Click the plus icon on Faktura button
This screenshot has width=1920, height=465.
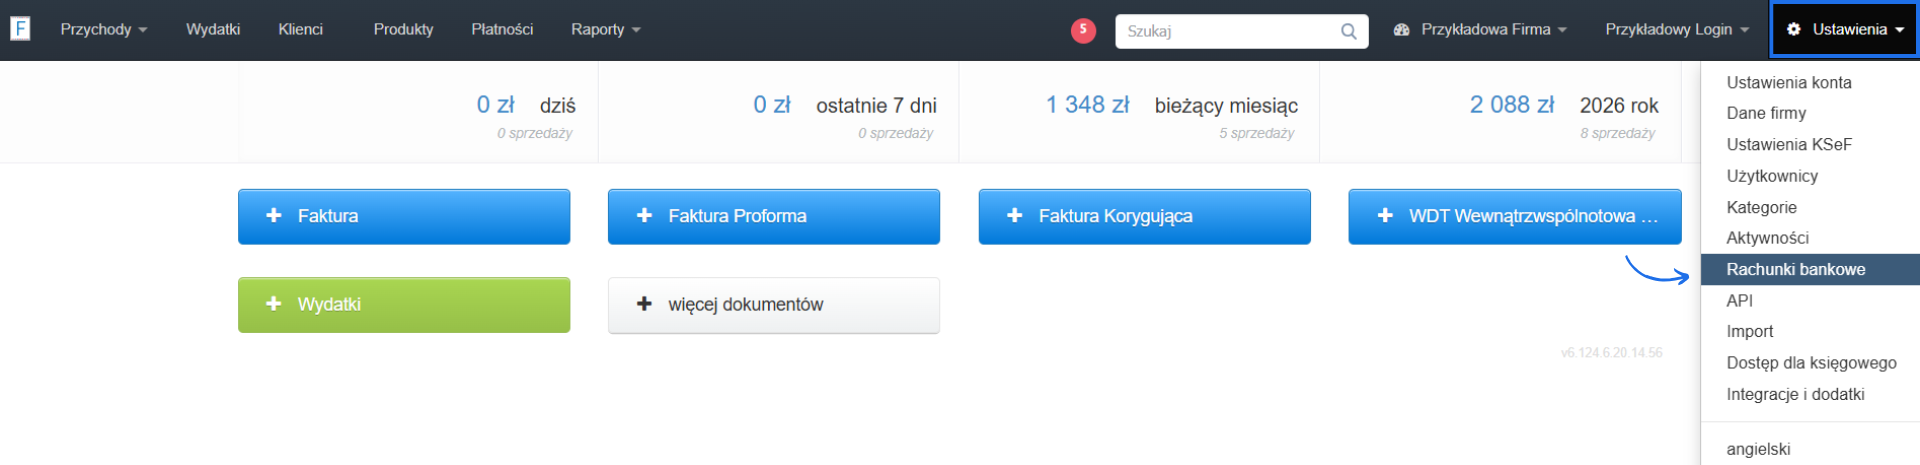point(273,215)
